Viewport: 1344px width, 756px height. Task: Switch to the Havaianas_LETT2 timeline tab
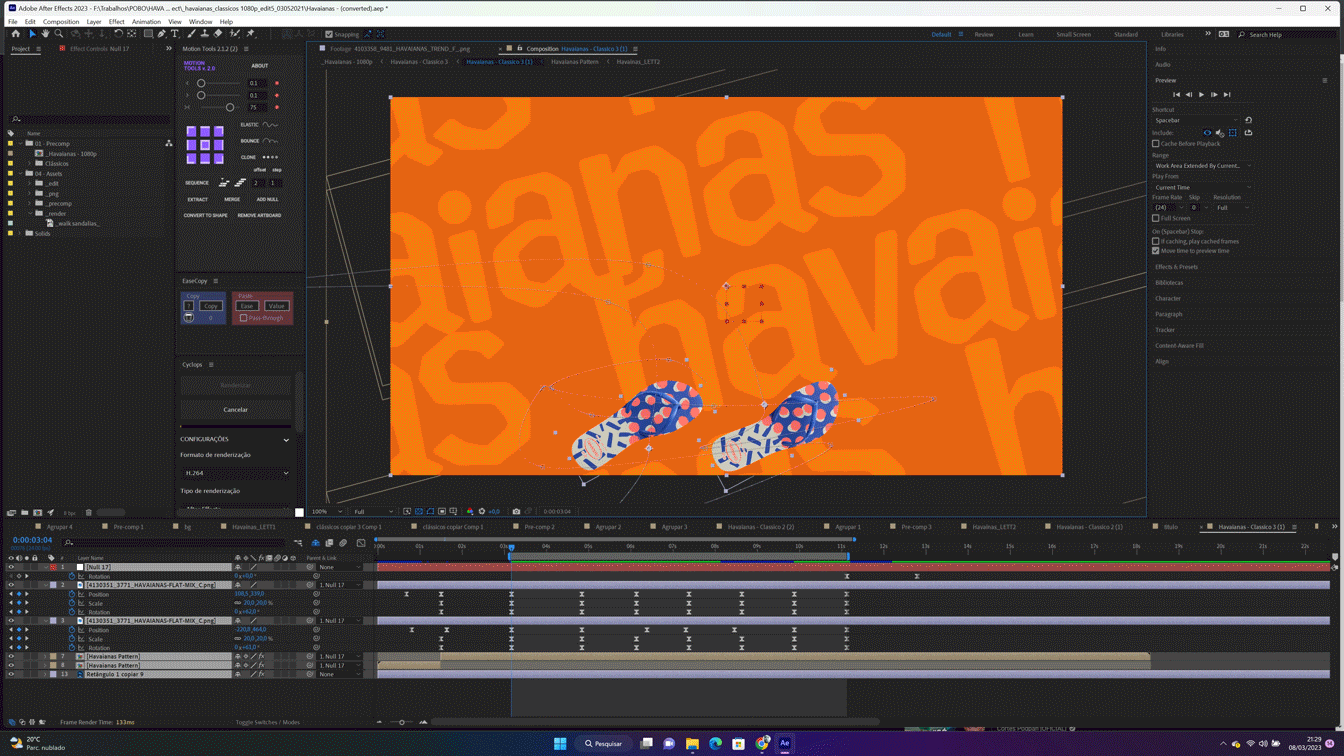994,527
